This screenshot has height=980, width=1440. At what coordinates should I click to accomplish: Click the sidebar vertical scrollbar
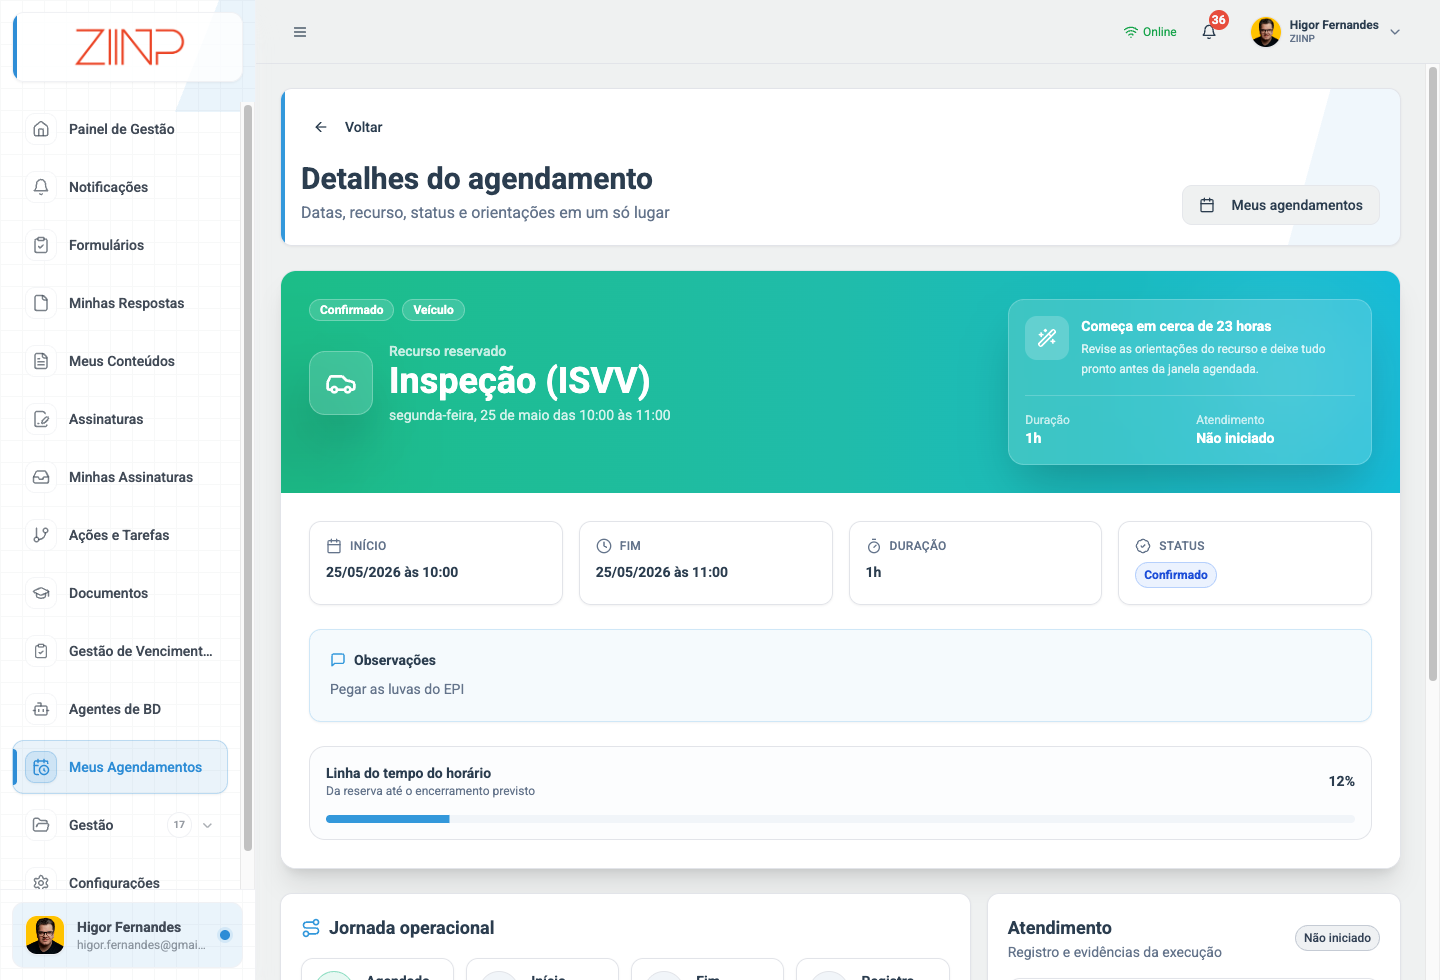pos(248,478)
